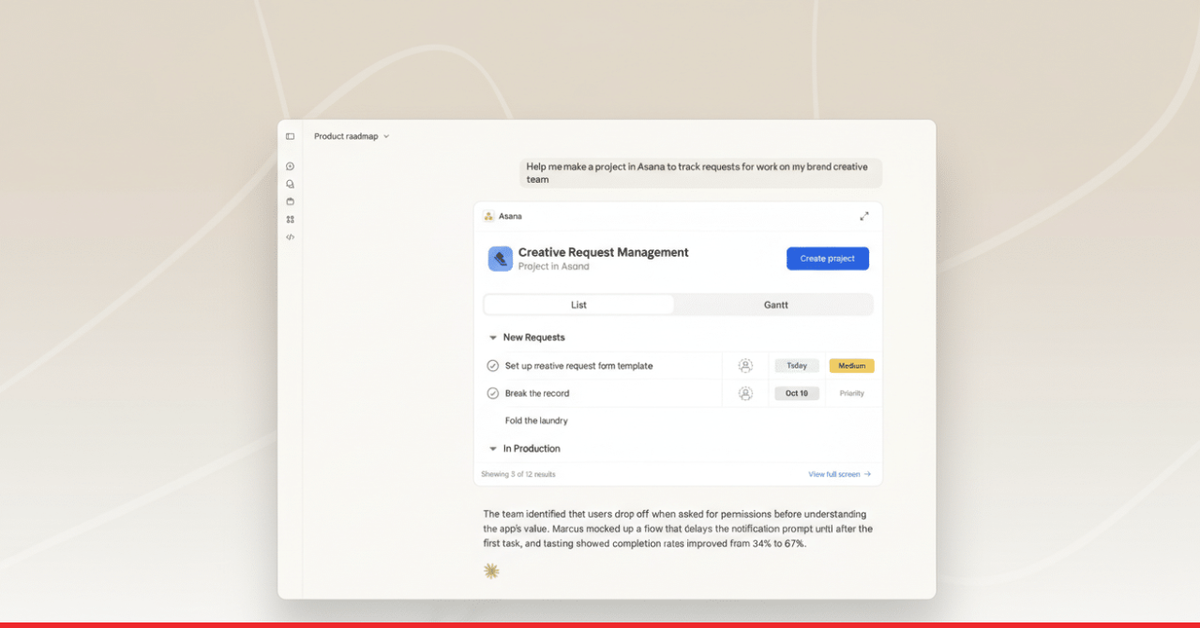Collapse the In Production section
Image resolution: width=1200 pixels, height=628 pixels.
492,448
